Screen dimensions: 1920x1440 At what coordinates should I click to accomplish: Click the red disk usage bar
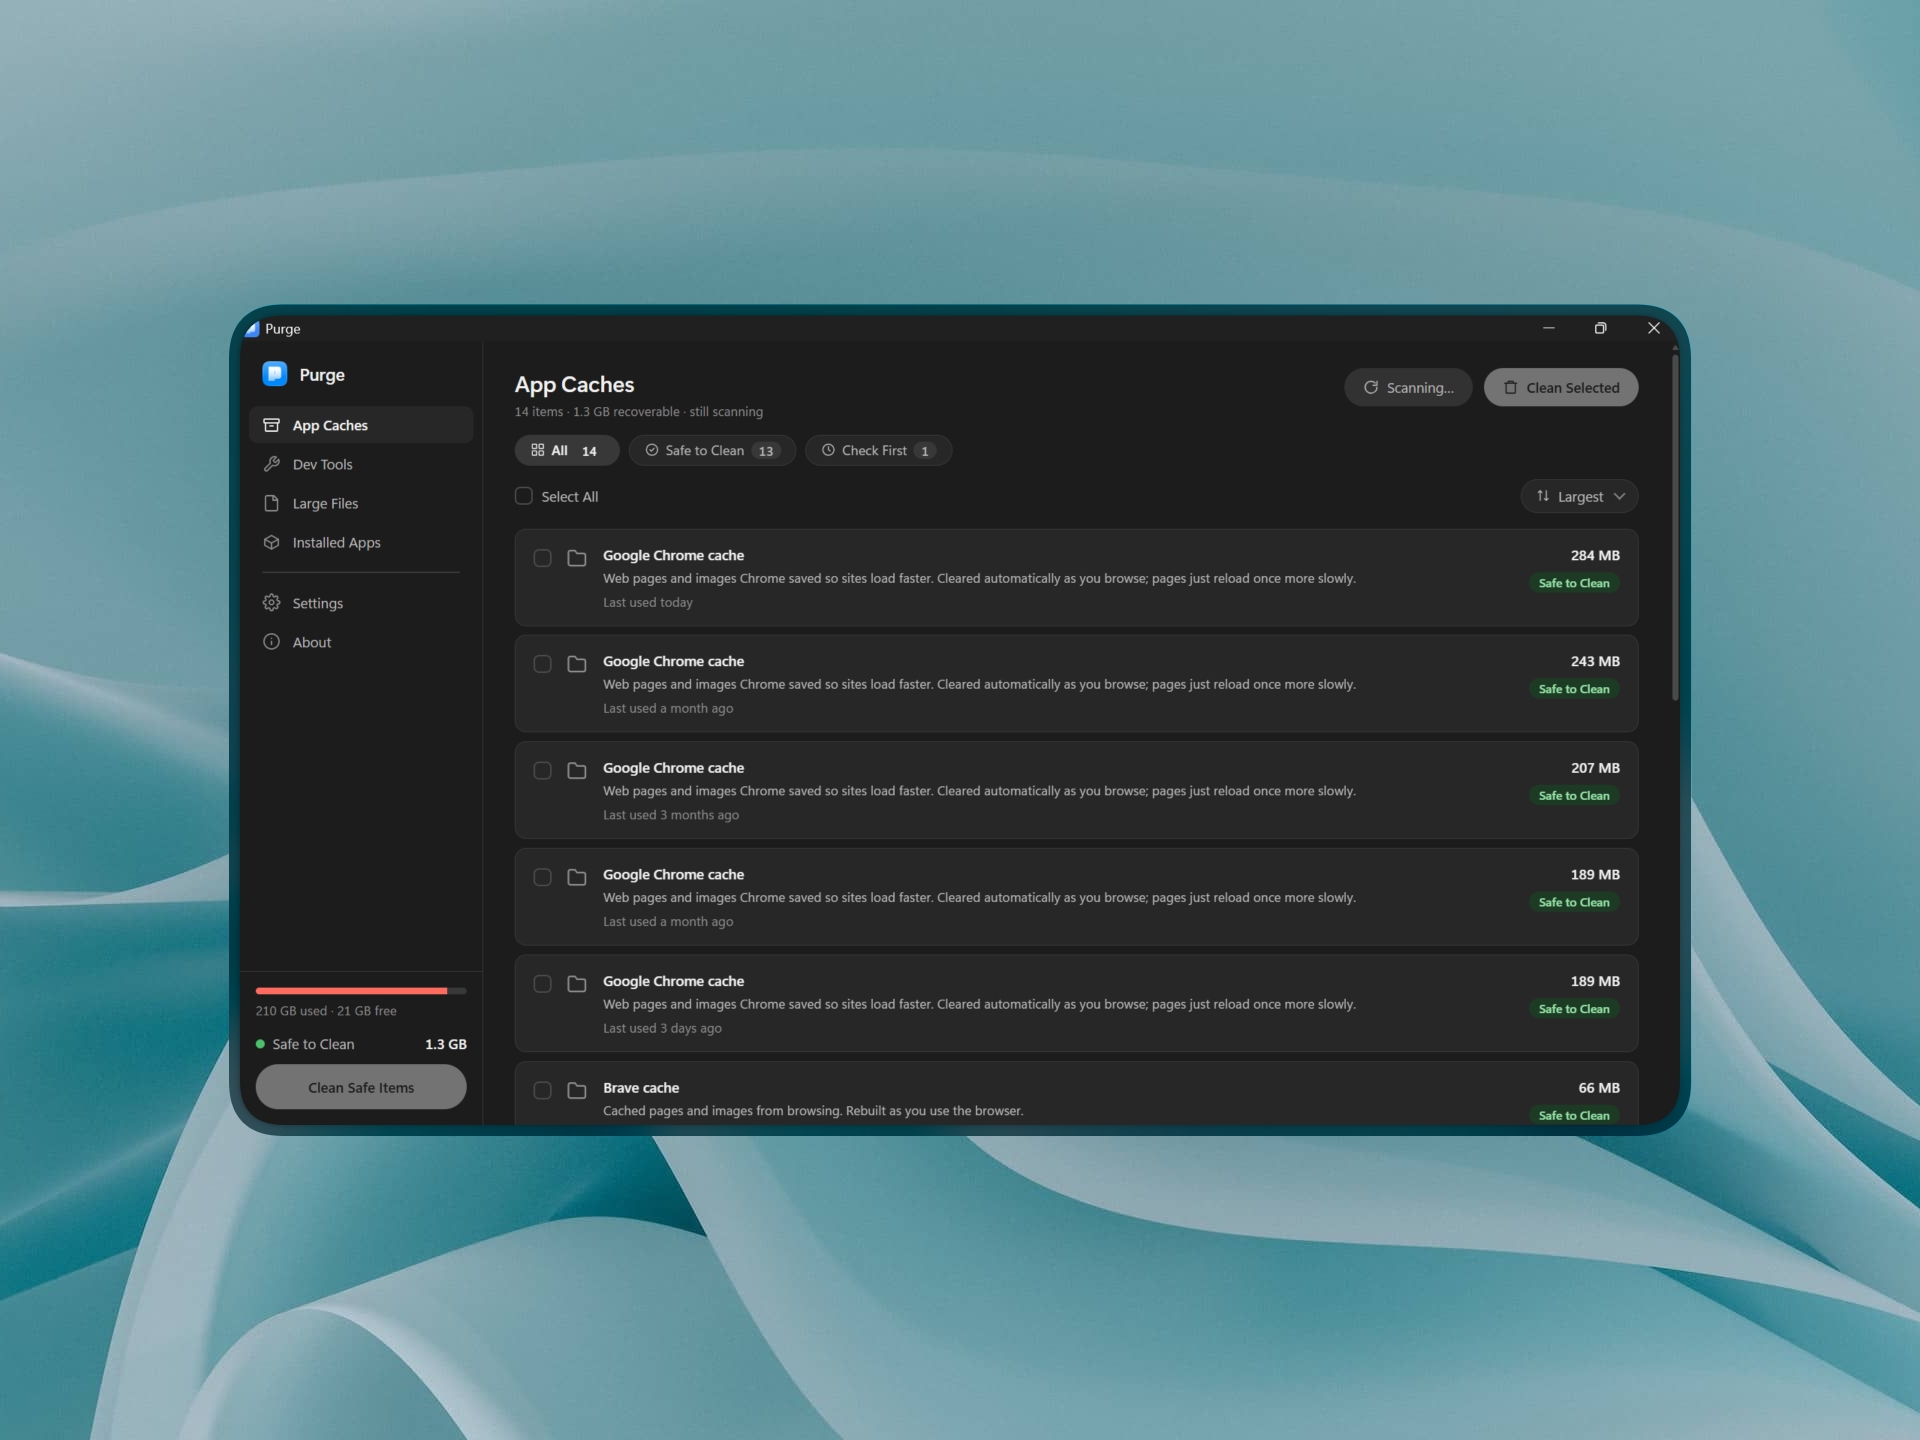351,991
